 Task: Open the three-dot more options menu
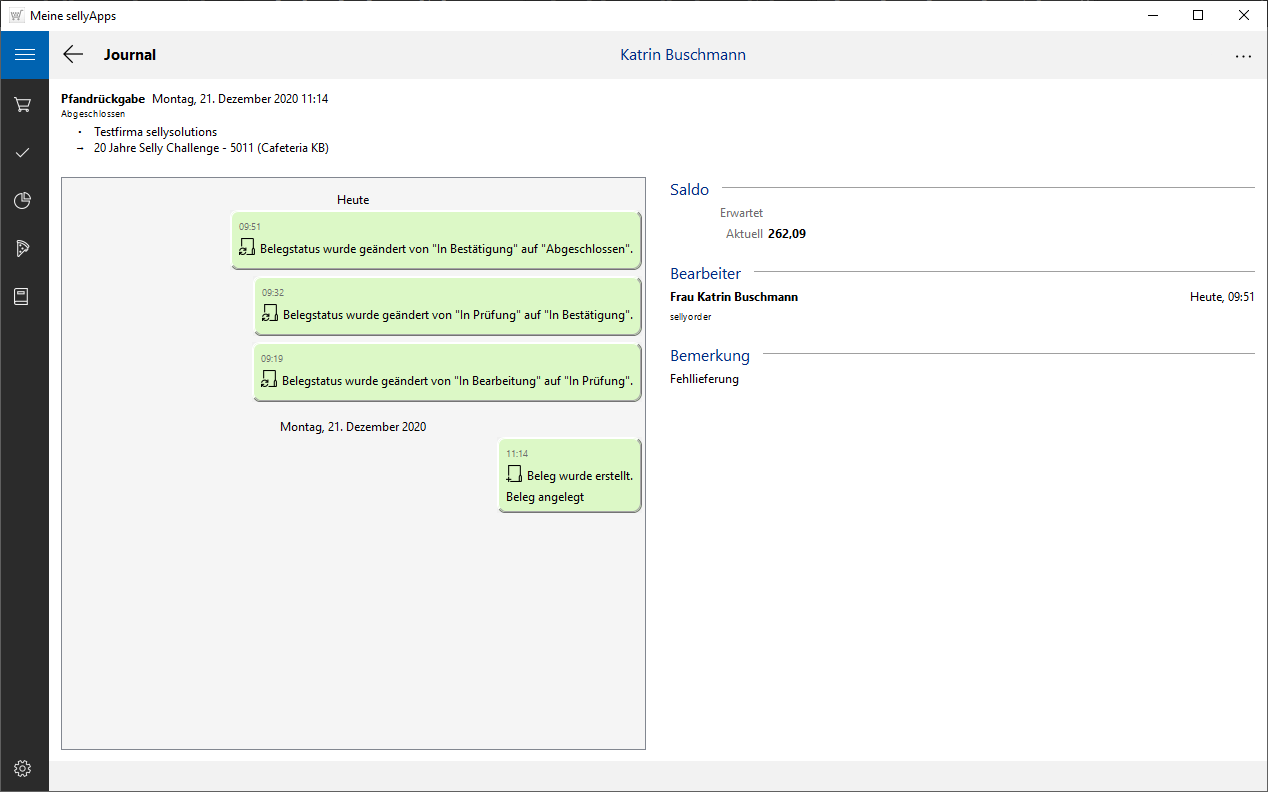[x=1243, y=56]
